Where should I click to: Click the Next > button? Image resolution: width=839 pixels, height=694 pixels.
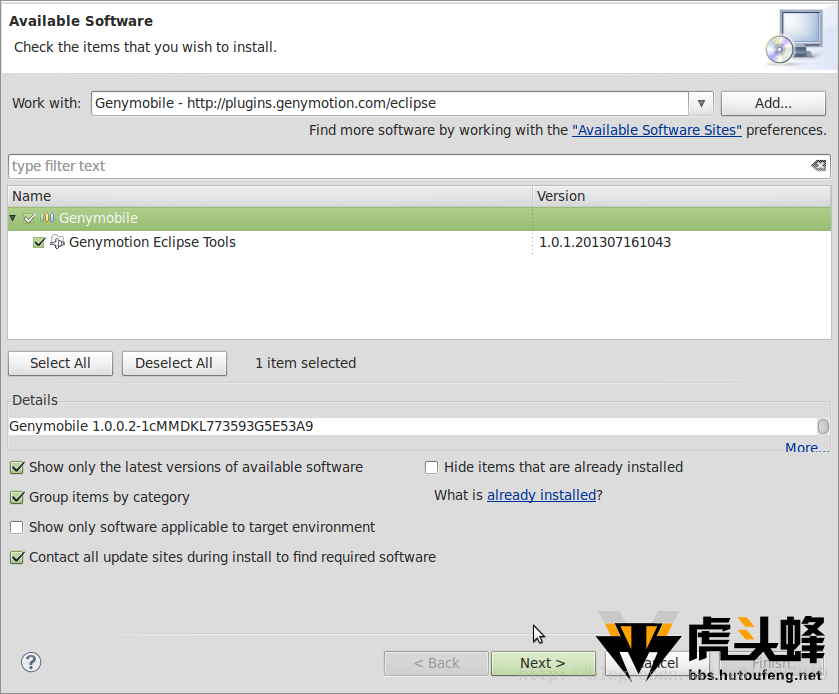(543, 663)
